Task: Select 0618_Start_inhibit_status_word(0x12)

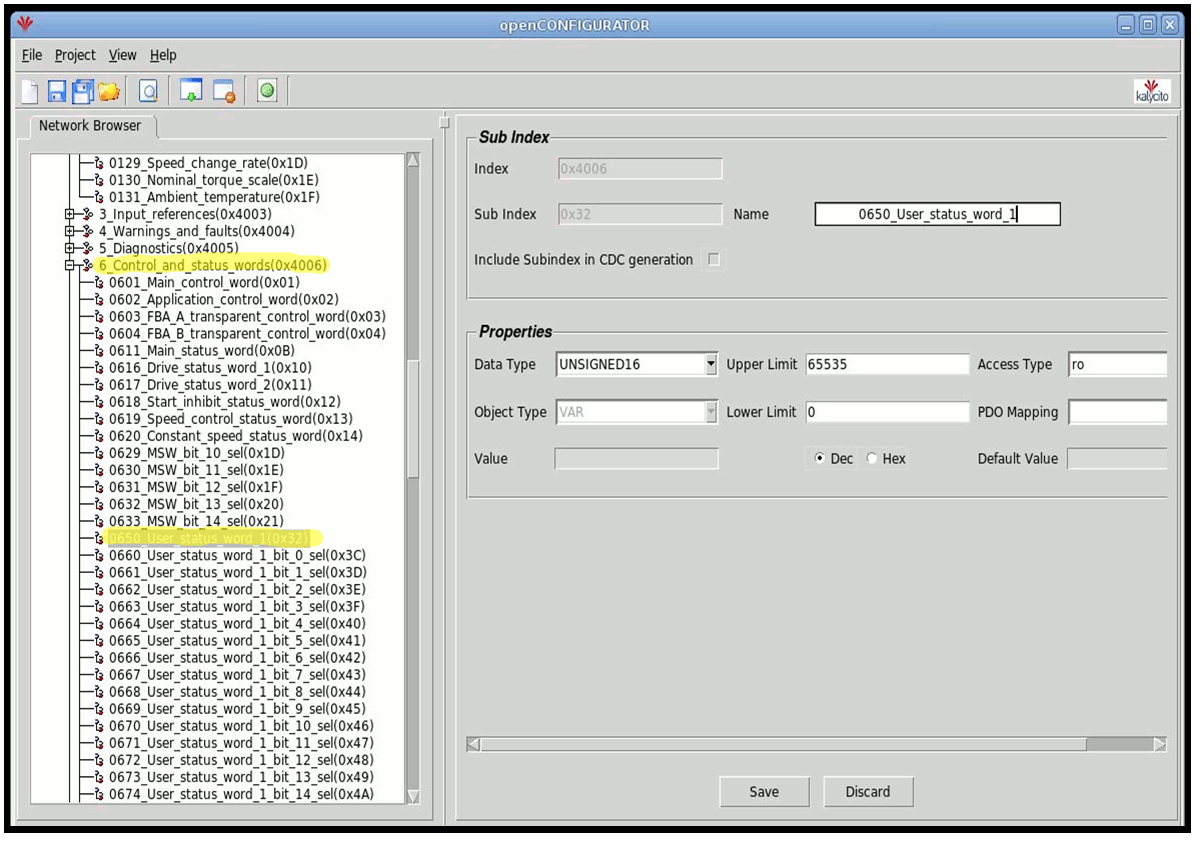Action: point(225,401)
